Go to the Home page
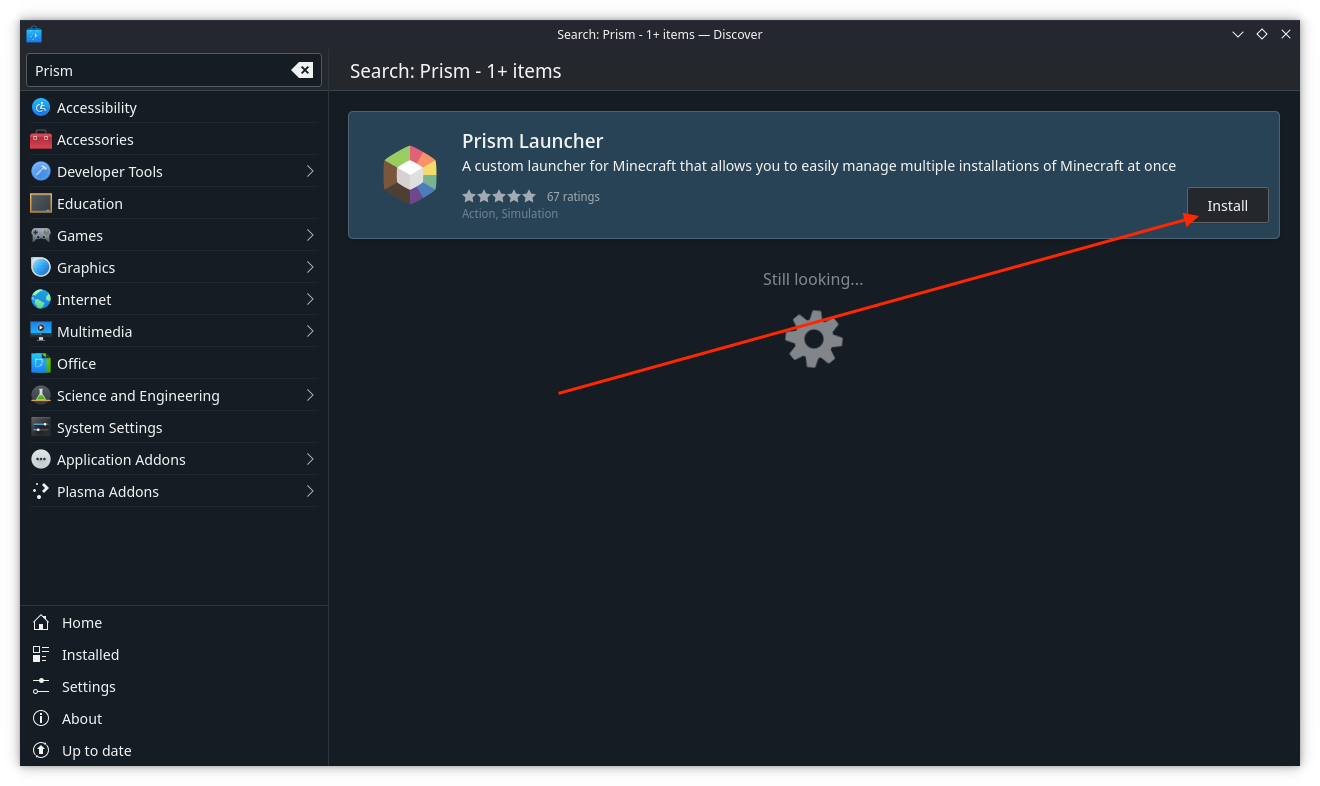This screenshot has height=786, width=1320. 81,622
